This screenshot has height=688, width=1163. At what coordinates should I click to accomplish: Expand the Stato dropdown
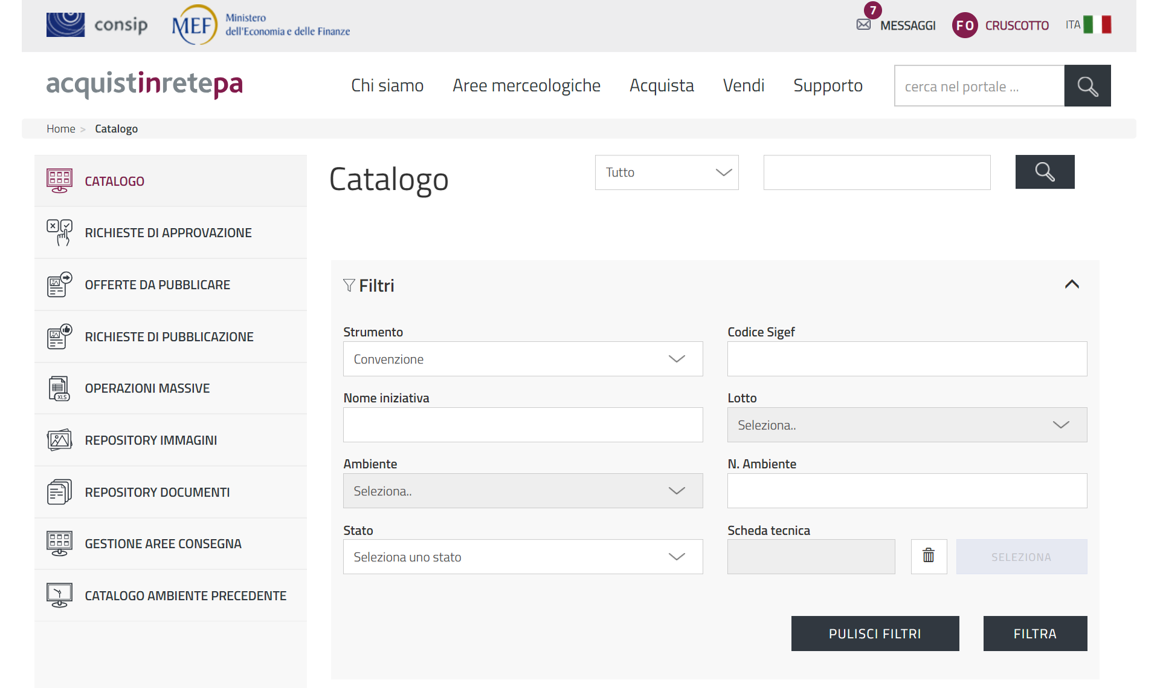(x=522, y=557)
